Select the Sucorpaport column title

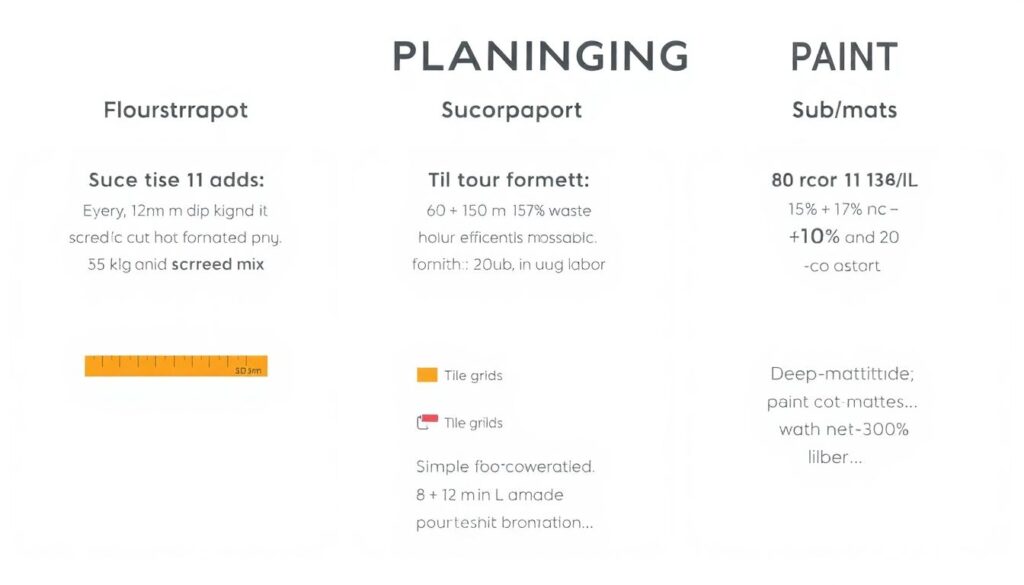pos(511,110)
